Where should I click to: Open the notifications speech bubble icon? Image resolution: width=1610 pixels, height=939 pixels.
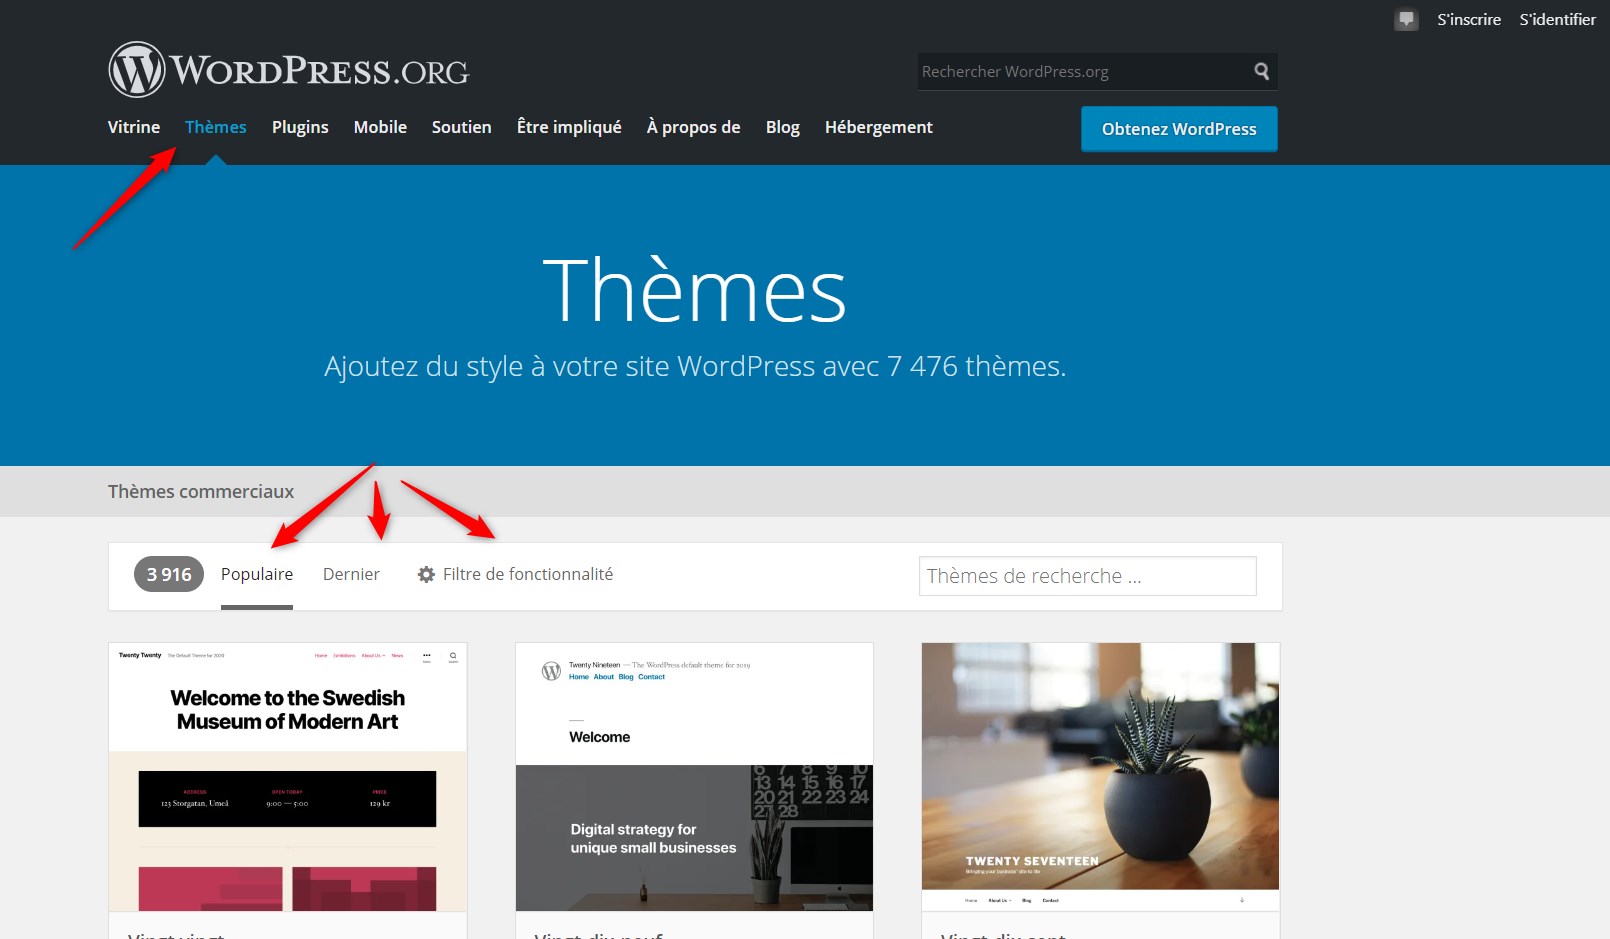coord(1406,19)
